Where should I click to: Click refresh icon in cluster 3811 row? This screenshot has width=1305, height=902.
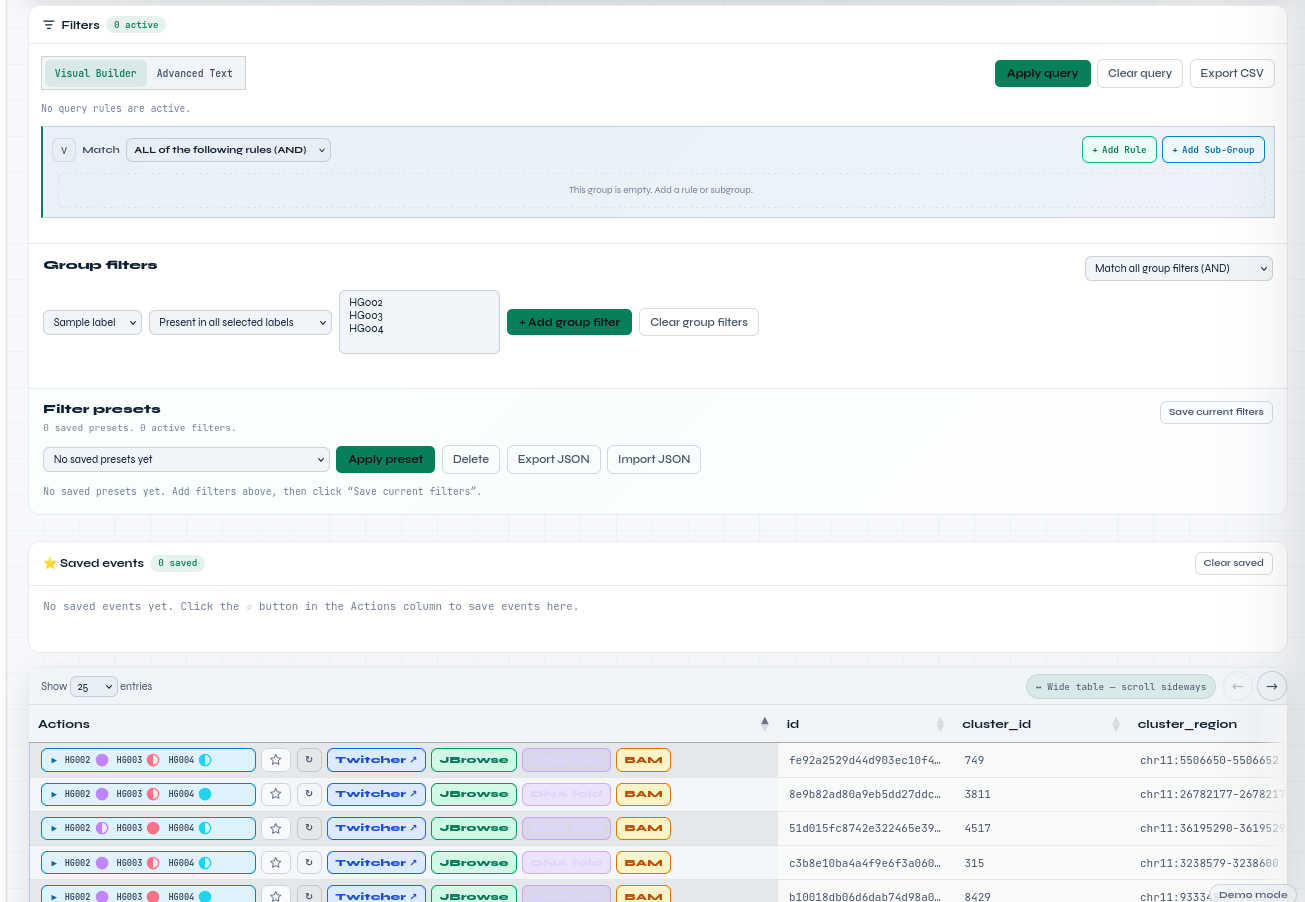309,794
